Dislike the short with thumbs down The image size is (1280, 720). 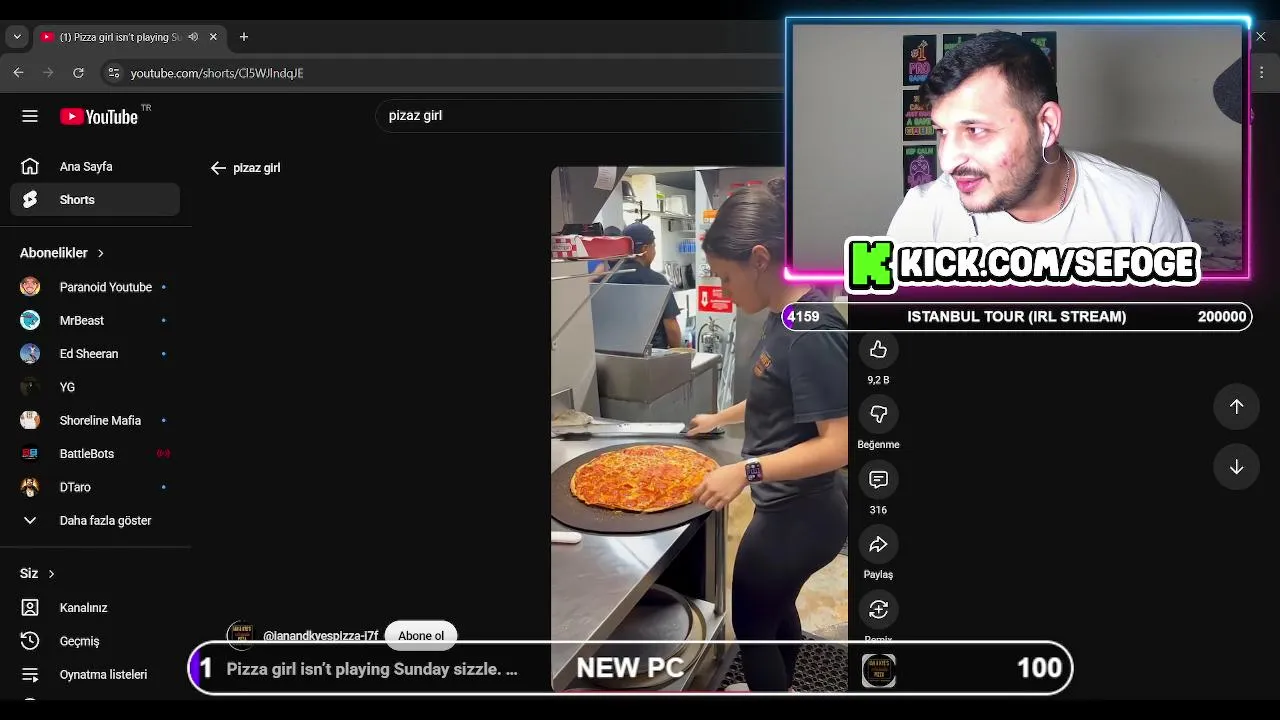point(878,414)
